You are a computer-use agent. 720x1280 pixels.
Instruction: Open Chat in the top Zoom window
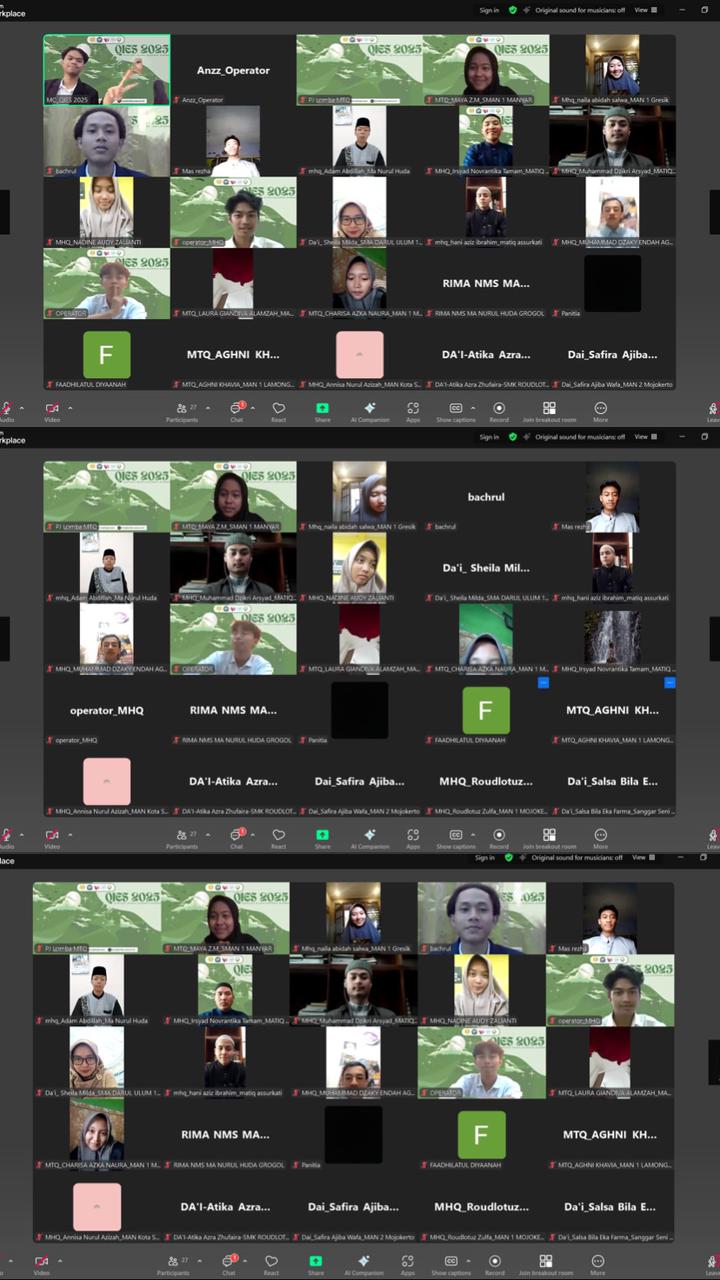(236, 410)
